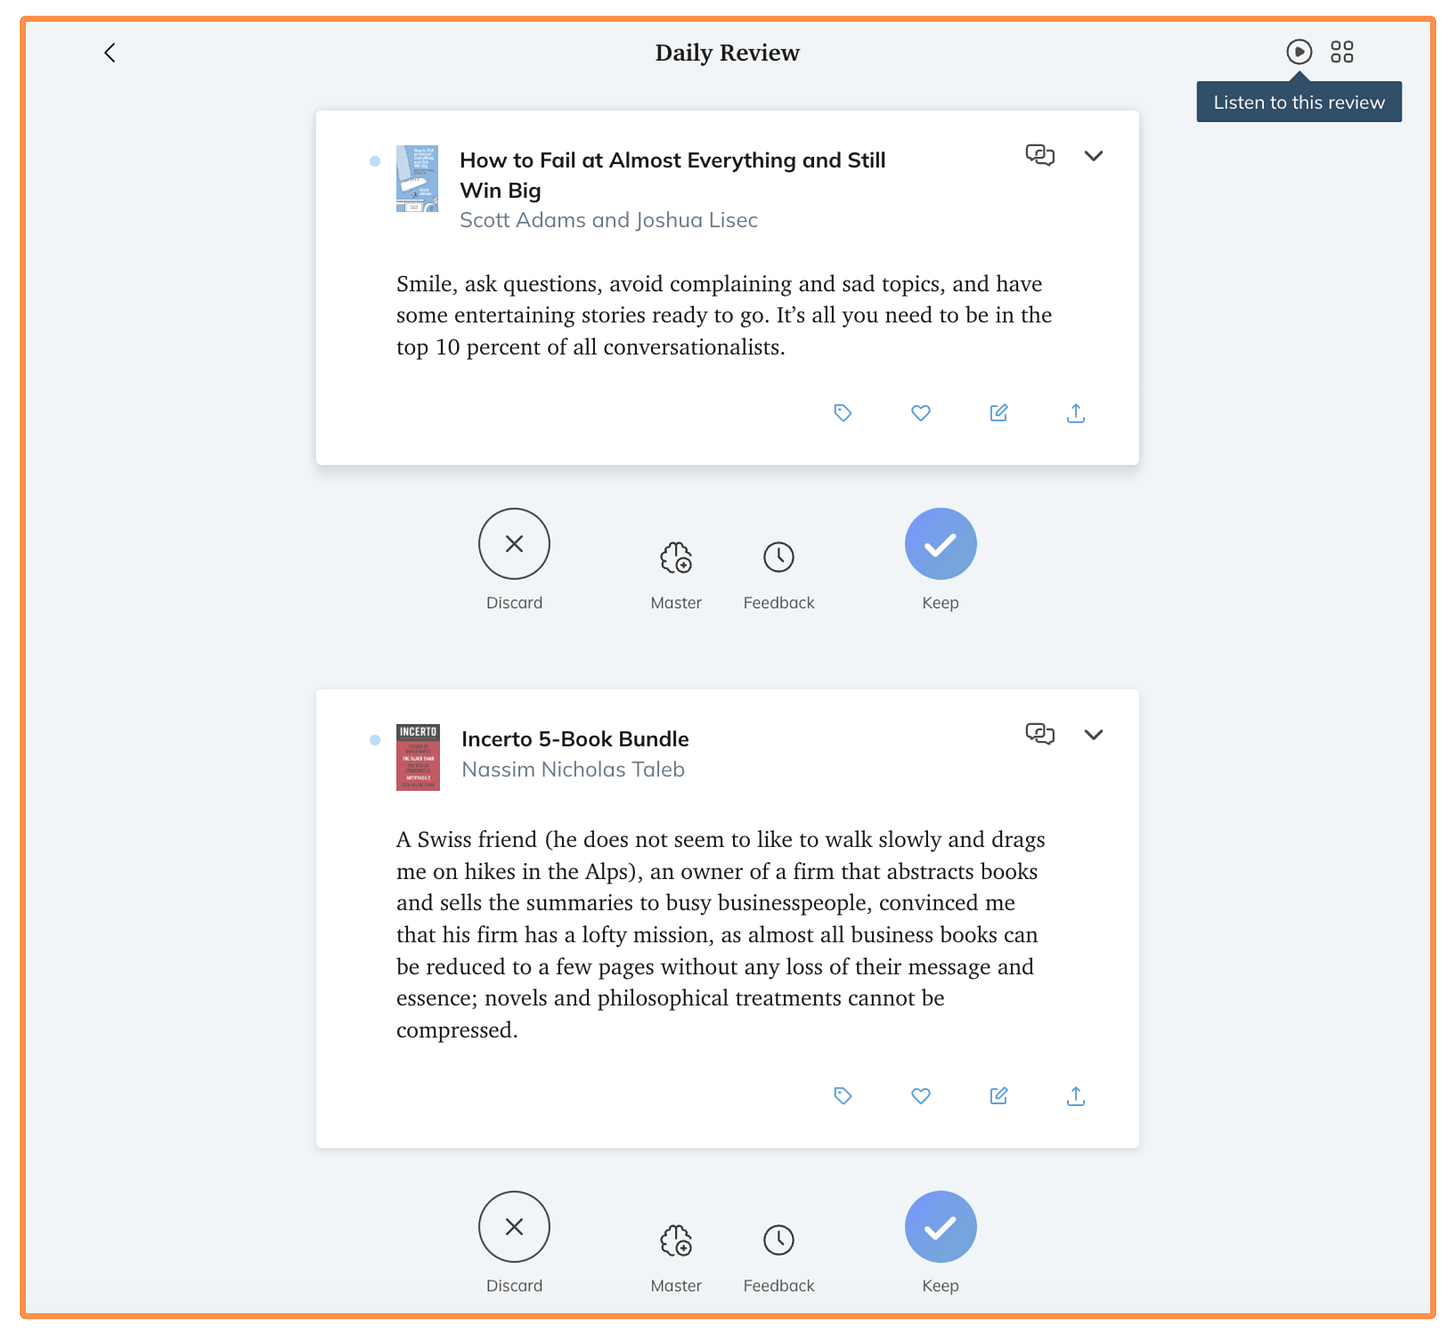The width and height of the screenshot is (1456, 1335).
Task: Master the Incerto highlight
Action: point(676,1241)
